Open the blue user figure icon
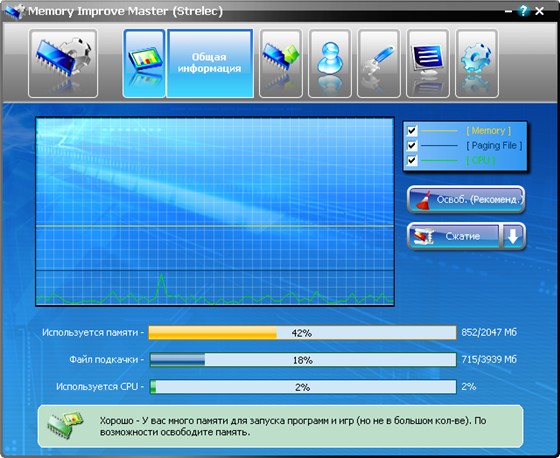560x458 pixels. (330, 63)
